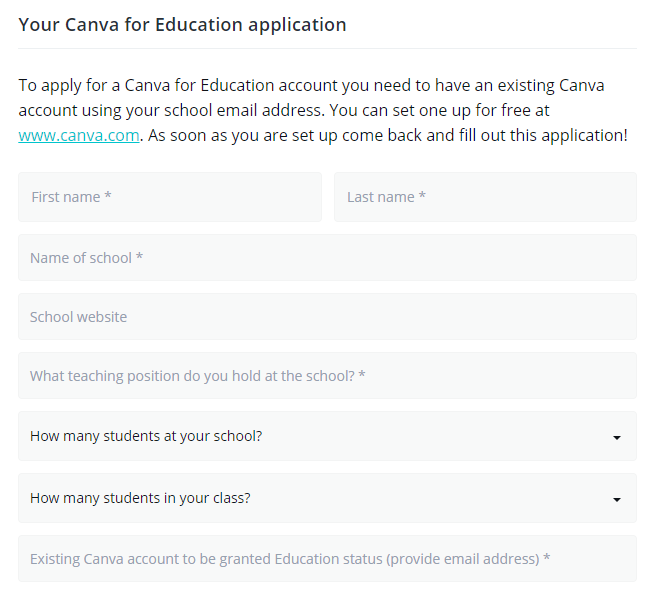Activate the School website field

coord(328,316)
